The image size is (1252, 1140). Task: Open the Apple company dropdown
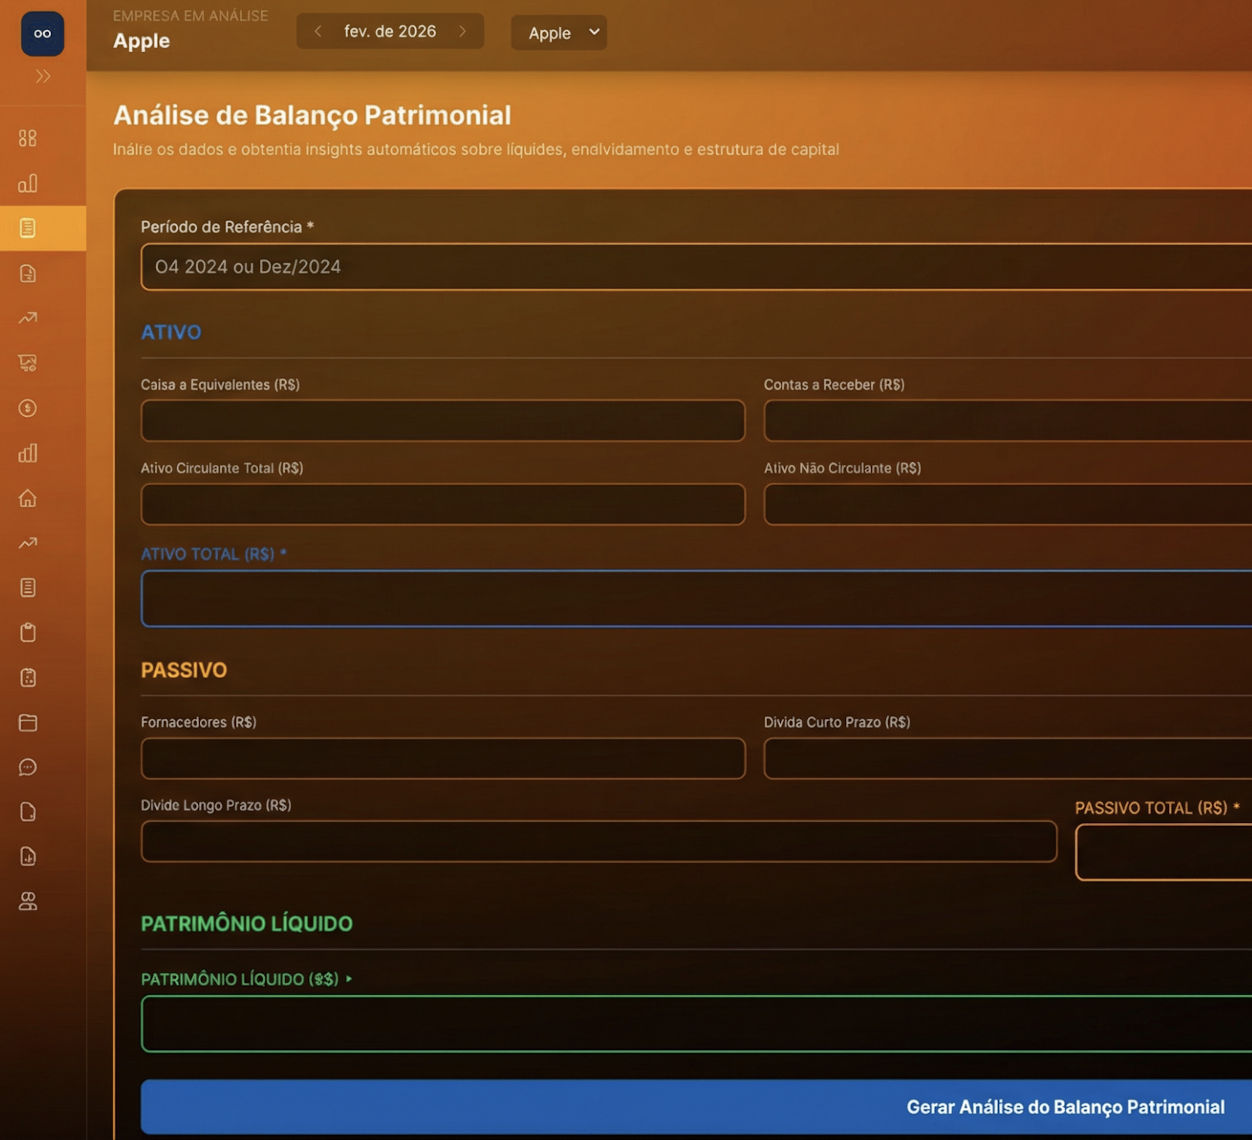(559, 32)
